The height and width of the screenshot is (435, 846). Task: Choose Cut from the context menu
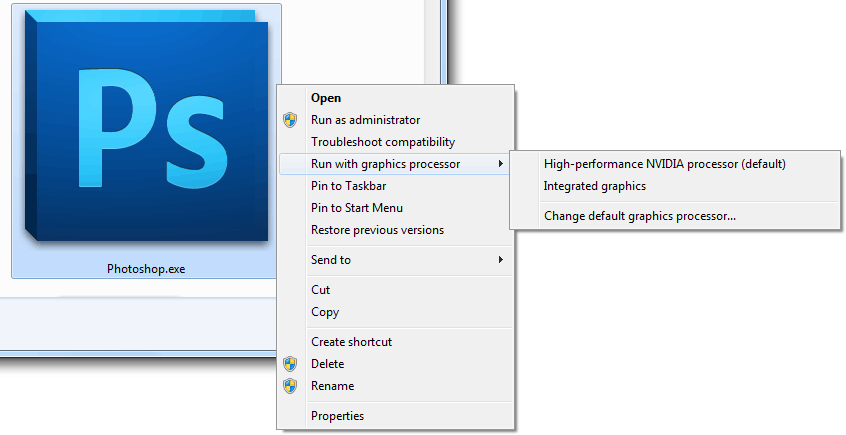(395, 290)
